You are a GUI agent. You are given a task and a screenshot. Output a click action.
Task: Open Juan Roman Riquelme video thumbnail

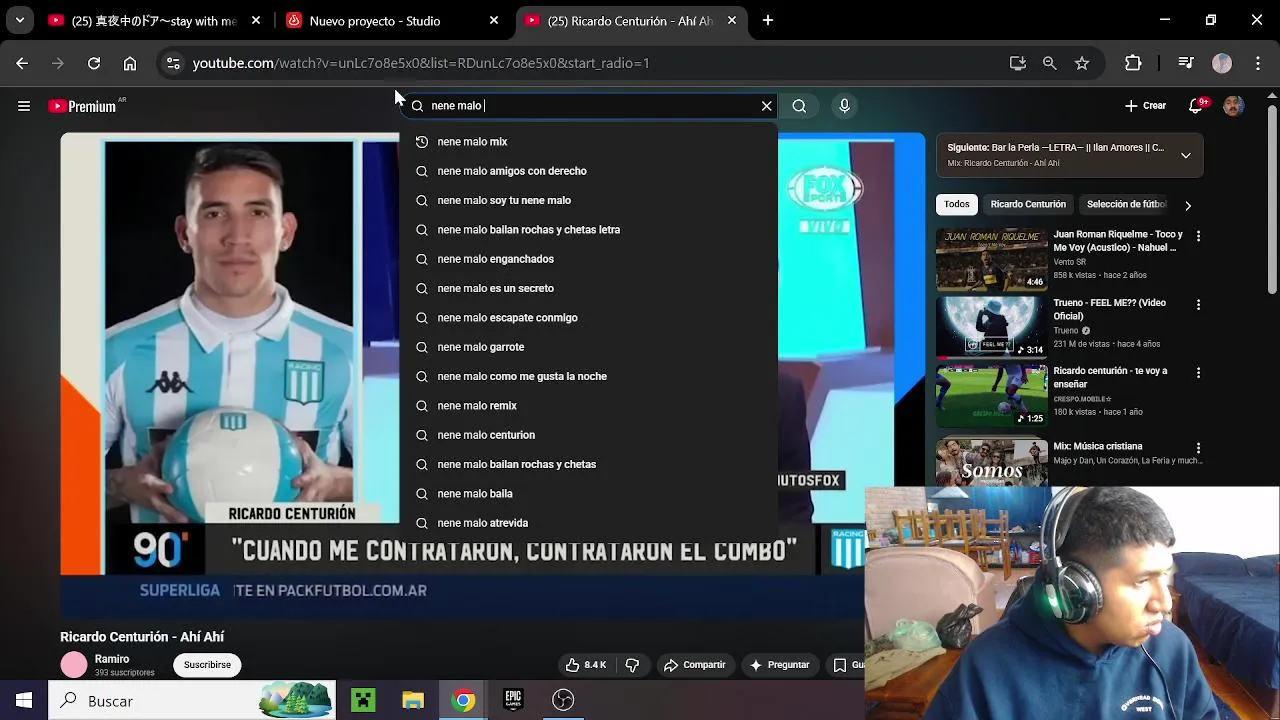pyautogui.click(x=991, y=259)
